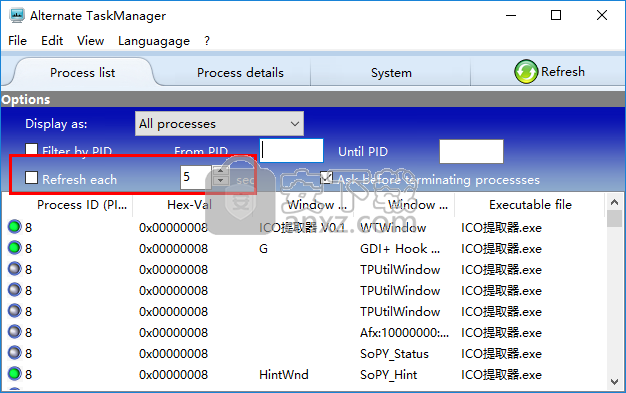
Task: Click the process list scrollbar thumb
Action: [614, 218]
